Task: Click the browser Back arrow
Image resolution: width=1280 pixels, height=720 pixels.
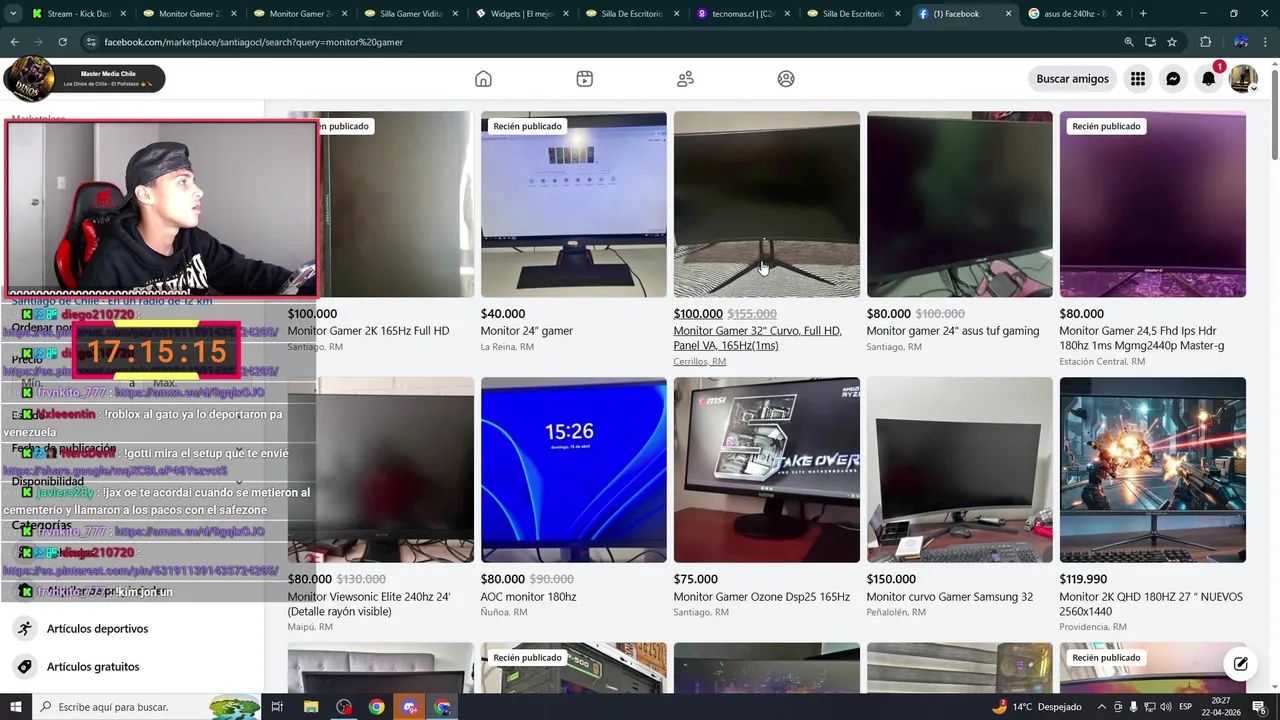Action: point(14,42)
